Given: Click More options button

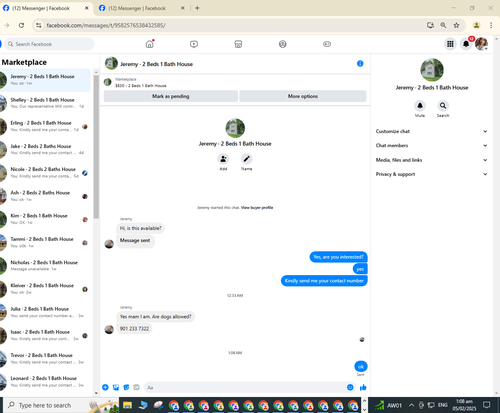Looking at the screenshot, I should click(x=303, y=96).
